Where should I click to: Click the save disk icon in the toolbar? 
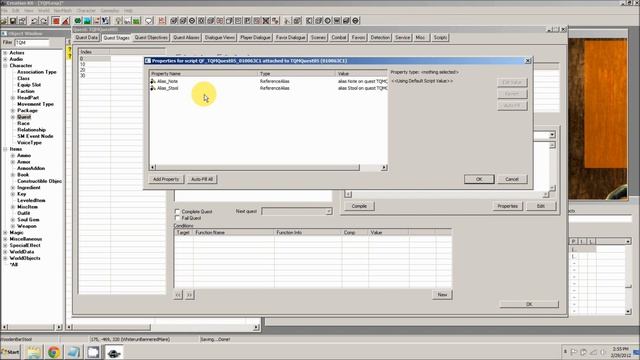pos(13,20)
